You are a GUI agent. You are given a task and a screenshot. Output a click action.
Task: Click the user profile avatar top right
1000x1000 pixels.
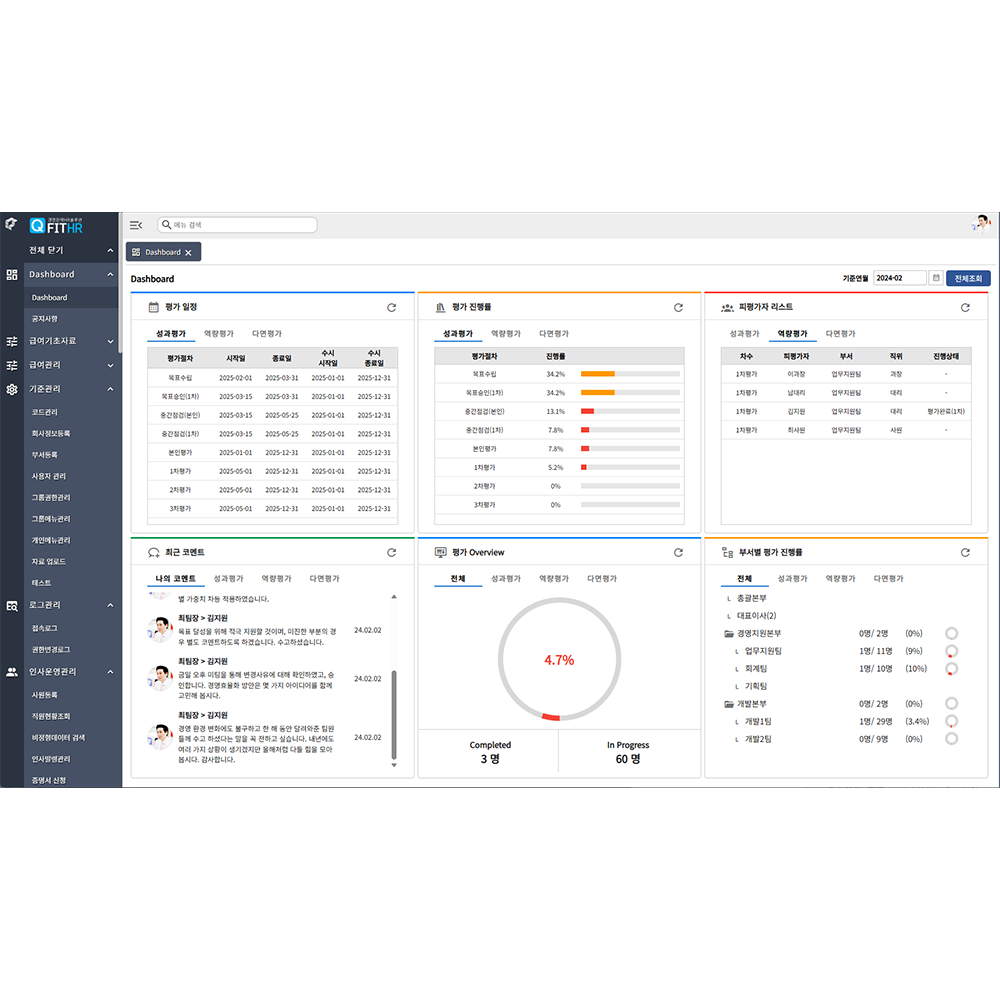(x=981, y=221)
